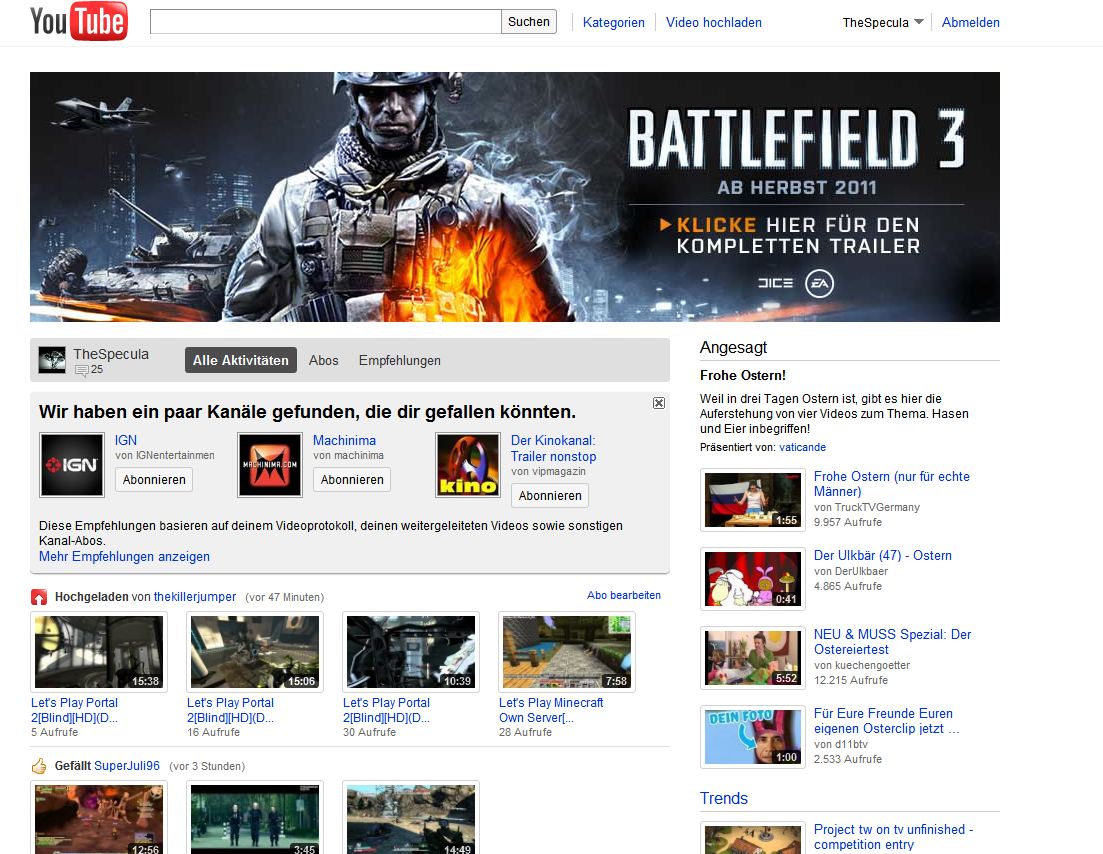This screenshot has width=1103, height=854.
Task: Open Für Eure Freunde Osterclip link
Action: click(886, 721)
